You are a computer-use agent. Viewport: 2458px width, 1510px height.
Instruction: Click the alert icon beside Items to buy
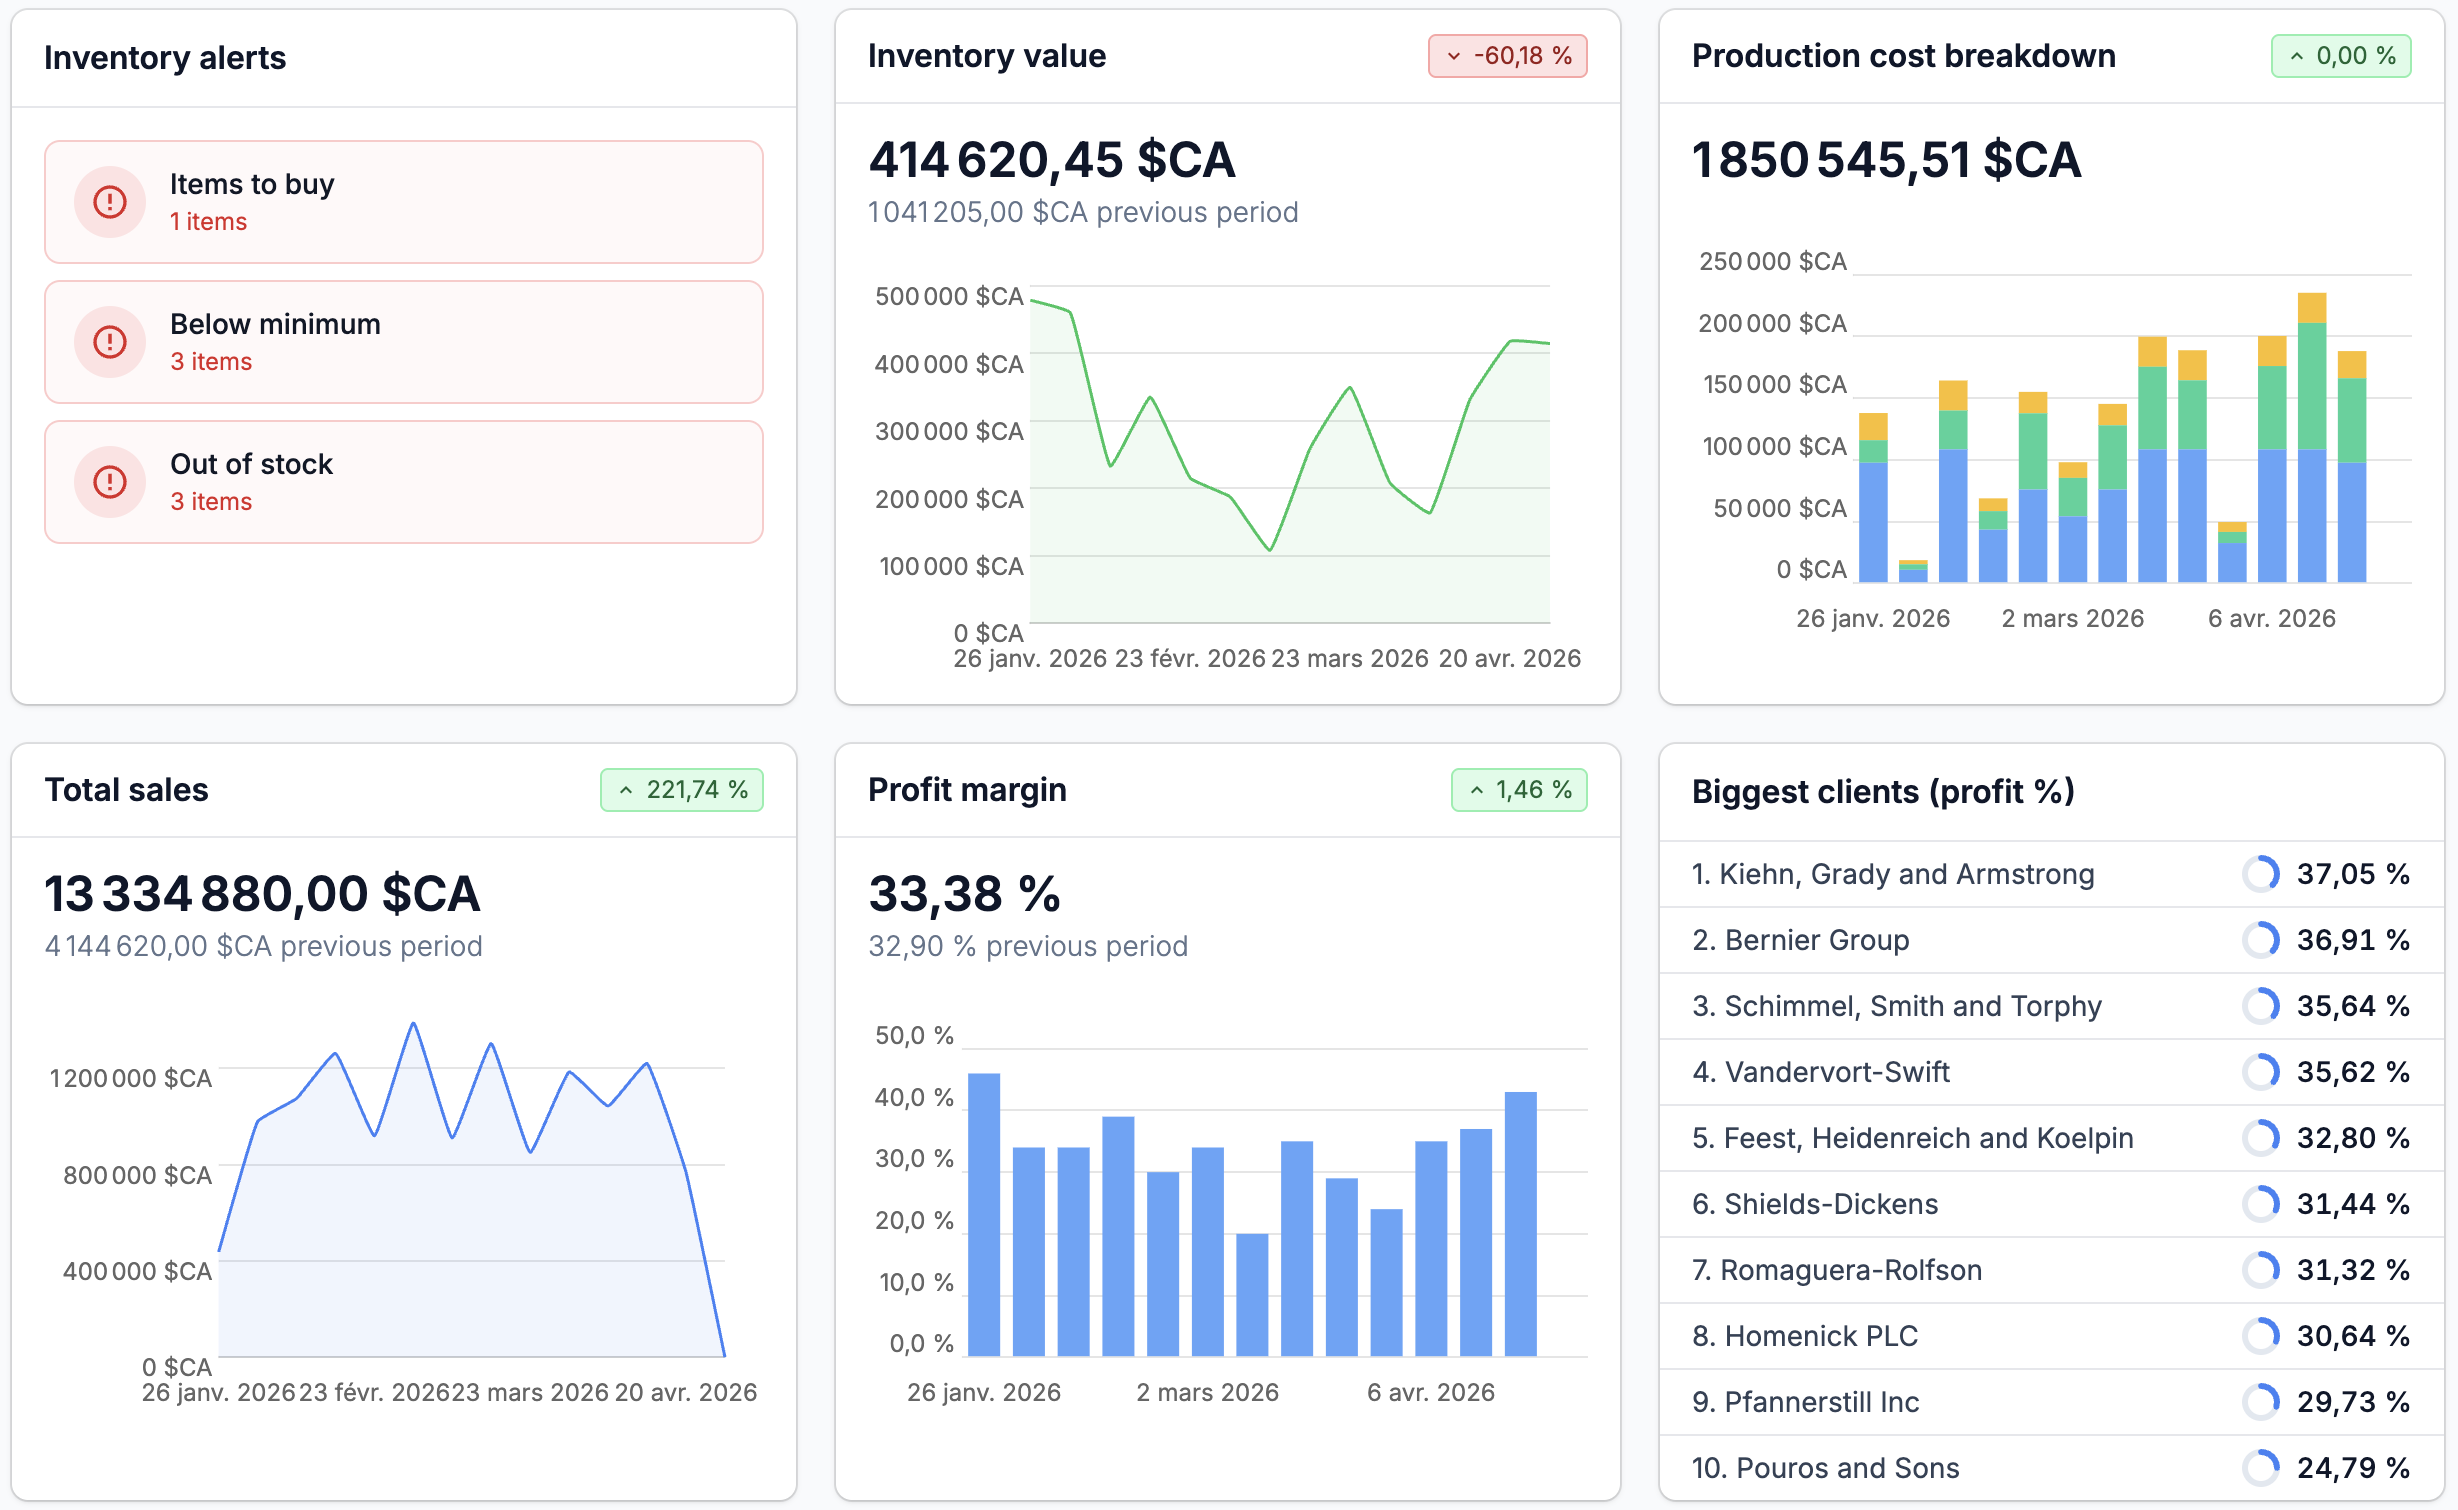[110, 202]
